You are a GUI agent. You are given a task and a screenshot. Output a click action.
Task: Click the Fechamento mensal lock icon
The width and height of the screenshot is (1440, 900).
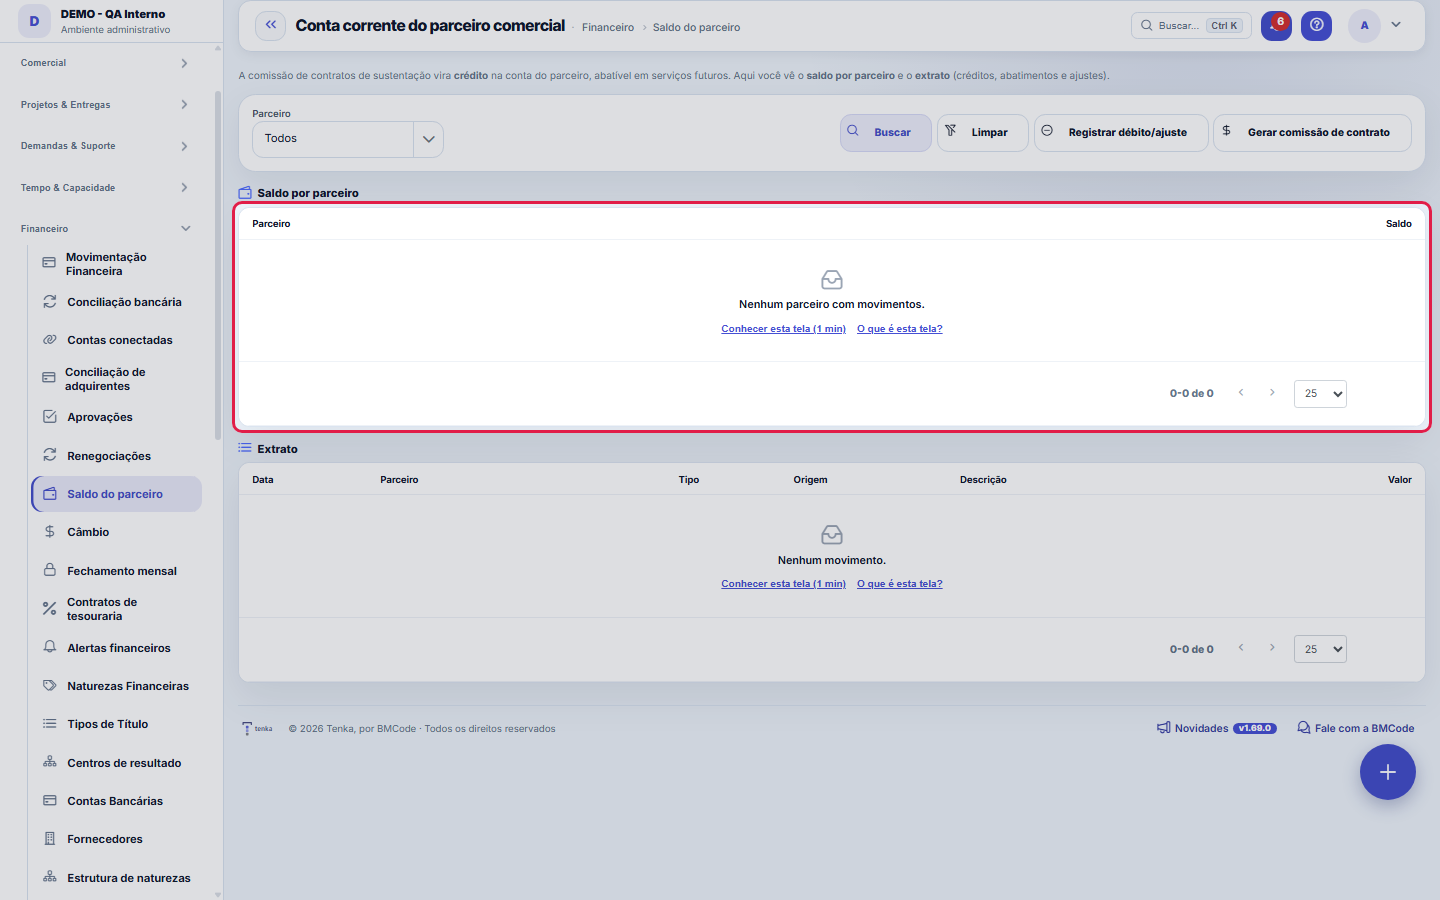click(x=49, y=570)
